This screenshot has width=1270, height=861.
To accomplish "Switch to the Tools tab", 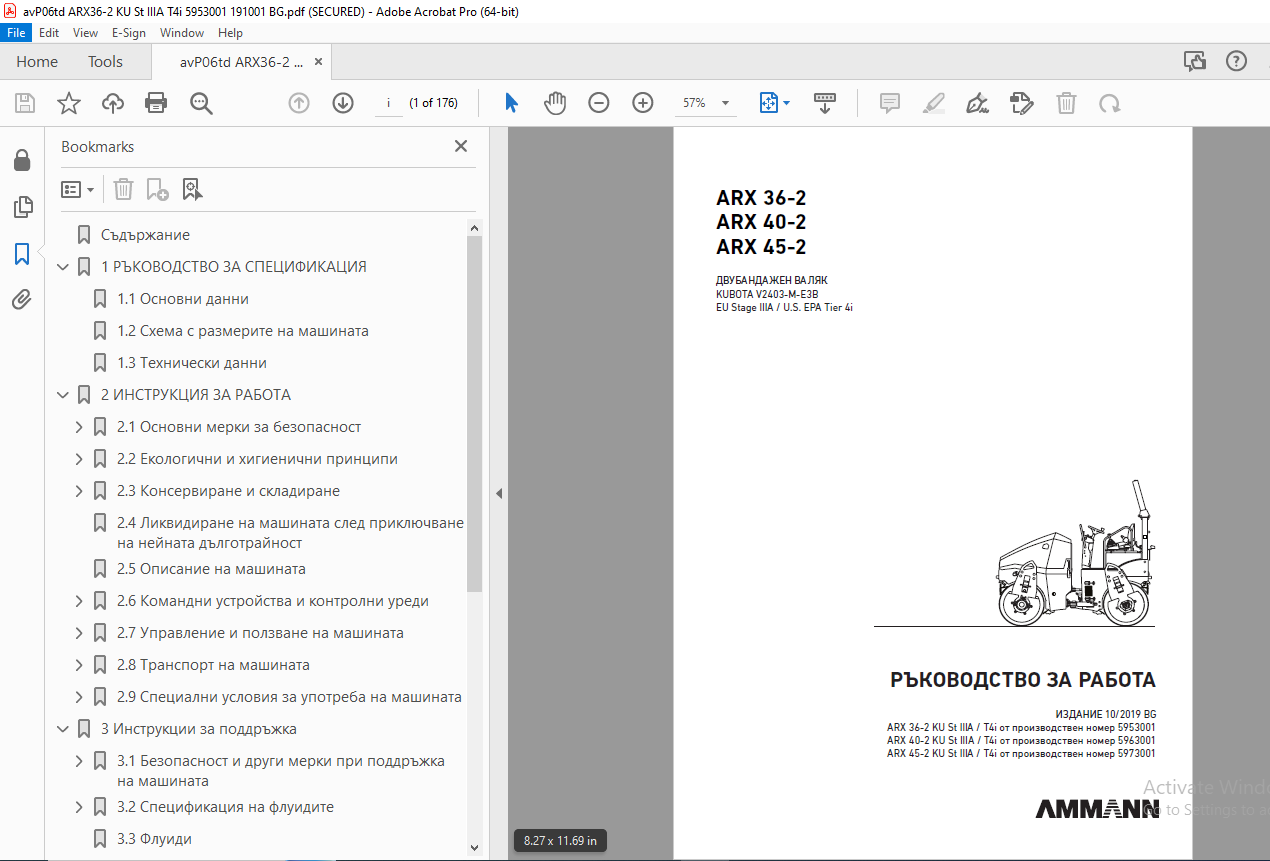I will coord(105,62).
